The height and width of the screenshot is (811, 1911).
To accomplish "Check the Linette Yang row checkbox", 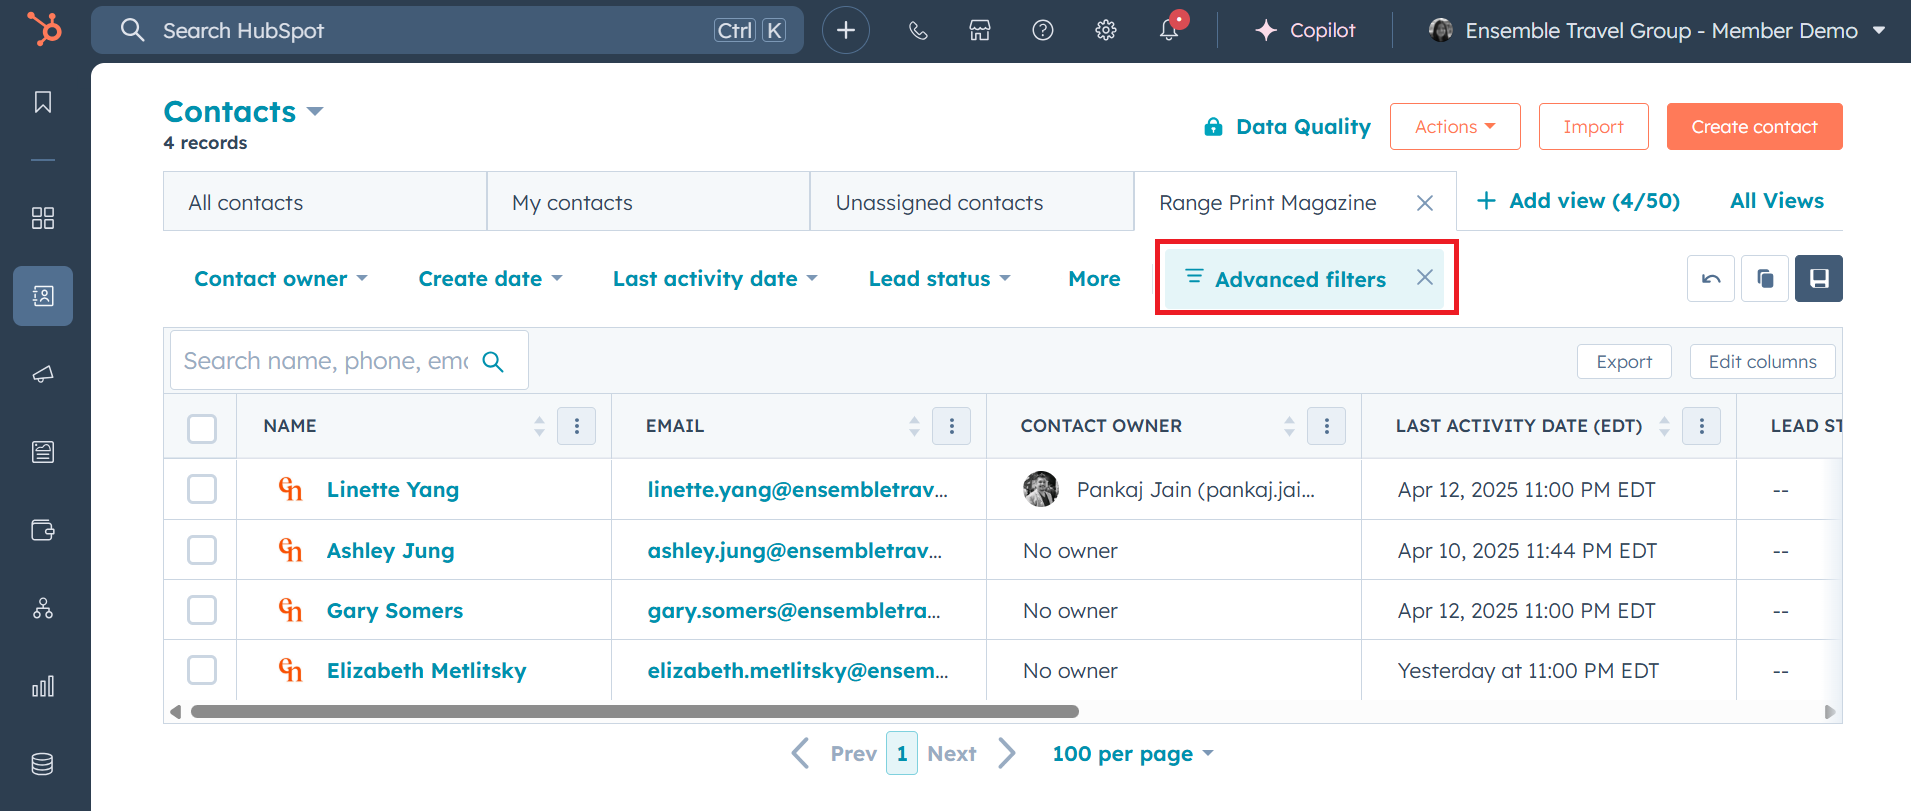I will (x=202, y=489).
